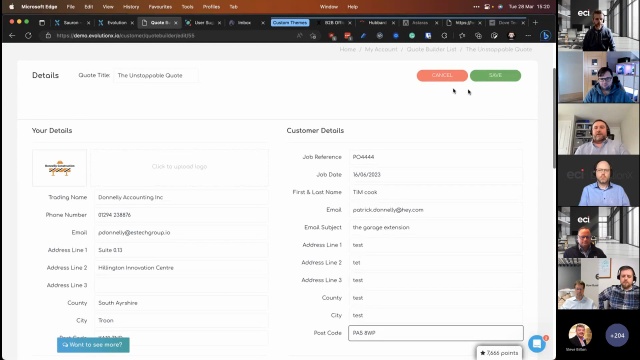This screenshot has width=640, height=360.
Task: Open the Window menu
Action: pyautogui.click(x=329, y=7)
